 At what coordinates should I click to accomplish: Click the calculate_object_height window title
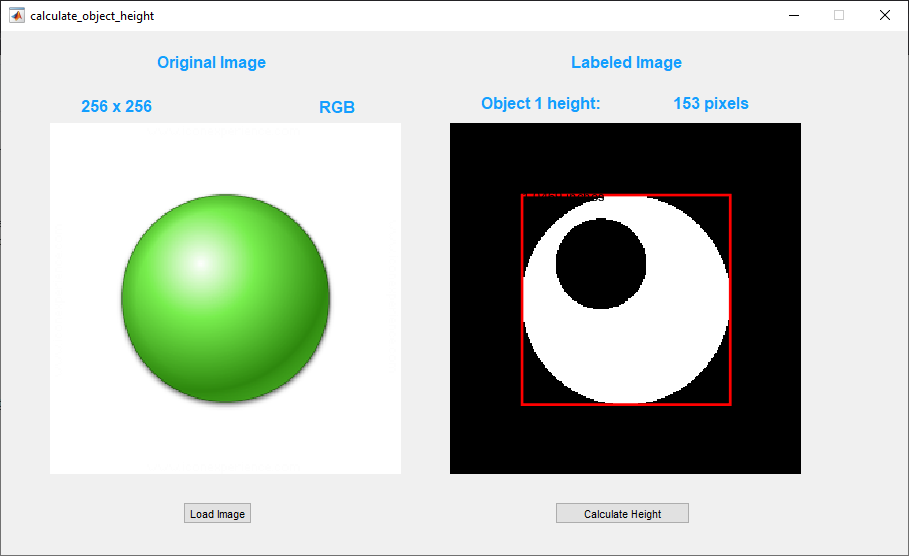92,16
